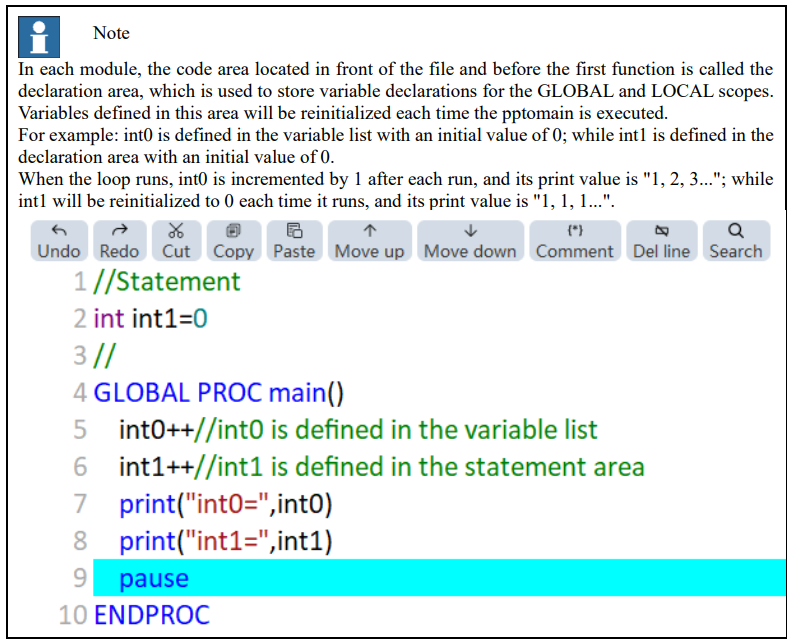Move the line up with Move up
Image resolution: width=788 pixels, height=641 pixels.
pyautogui.click(x=370, y=241)
